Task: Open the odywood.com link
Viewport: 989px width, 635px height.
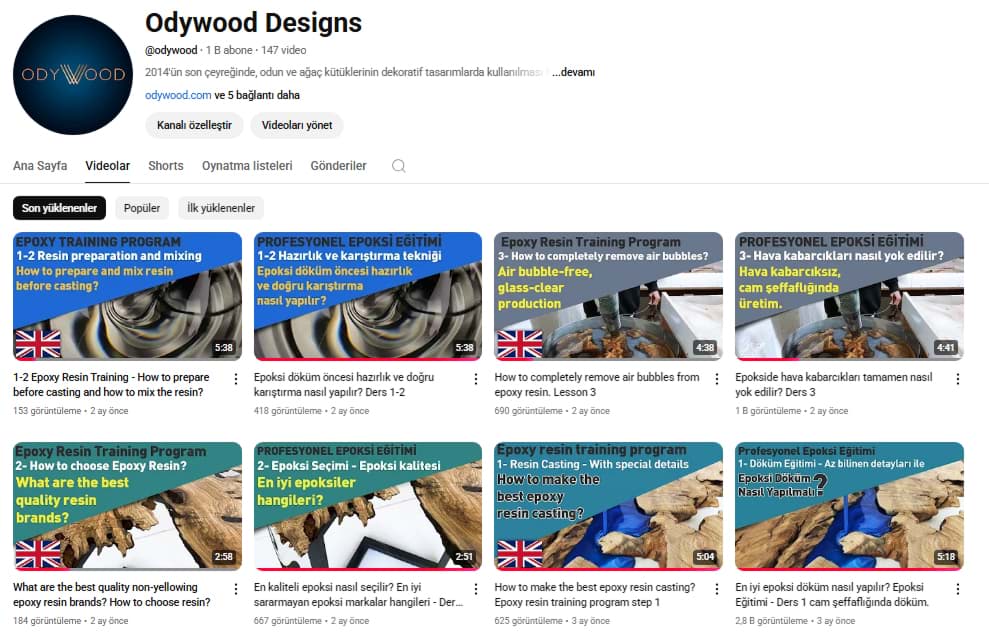Action: coord(178,95)
